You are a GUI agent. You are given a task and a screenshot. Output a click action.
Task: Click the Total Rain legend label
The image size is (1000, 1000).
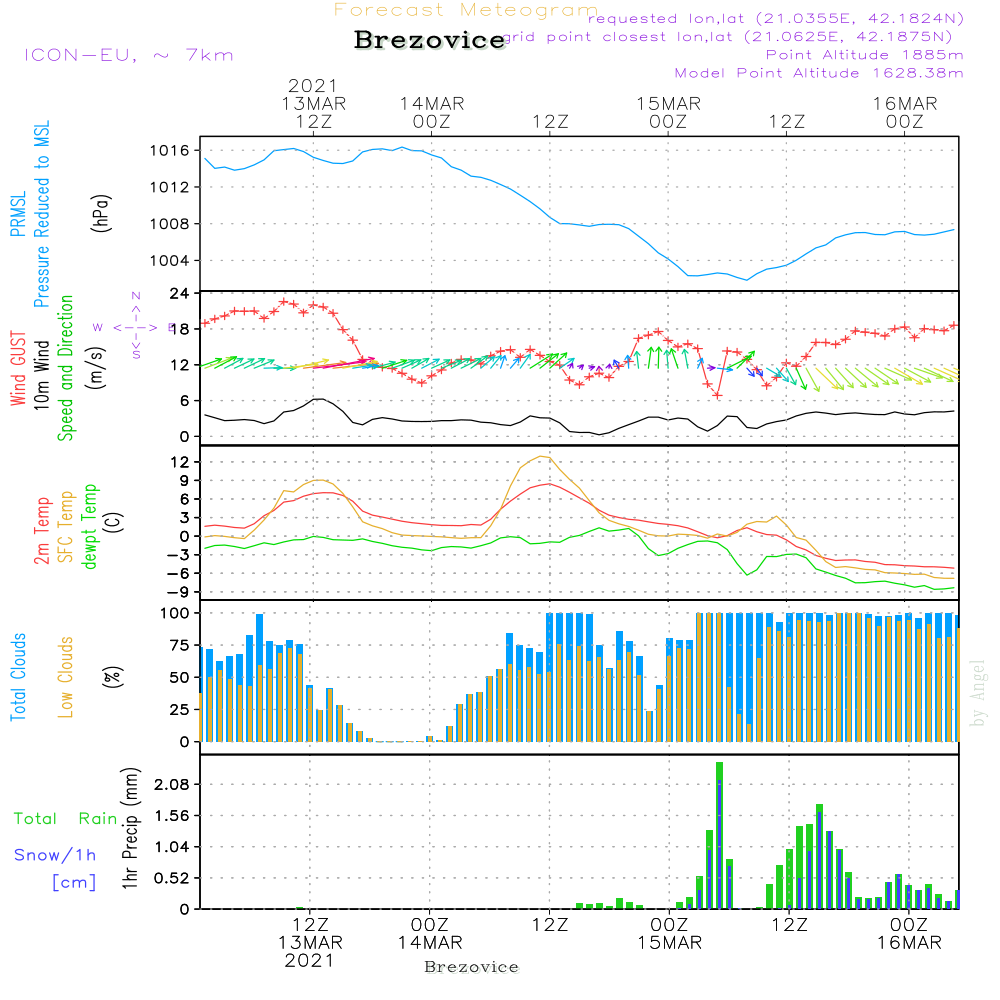click(66, 818)
